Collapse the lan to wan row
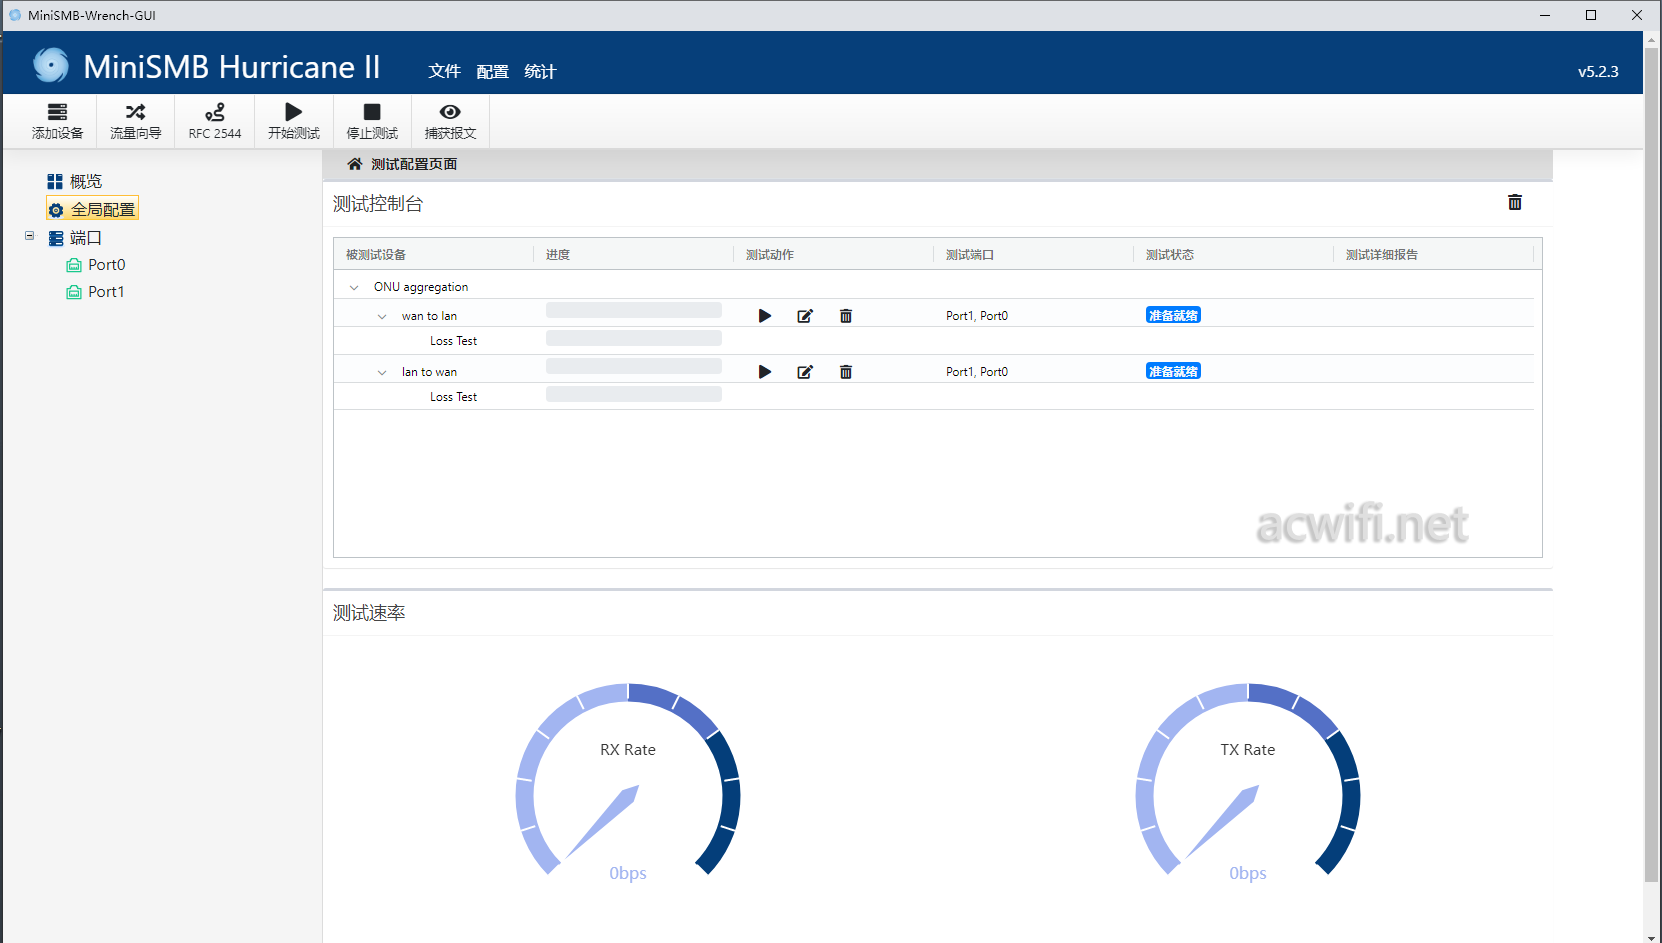Image resolution: width=1662 pixels, height=943 pixels. (x=382, y=372)
